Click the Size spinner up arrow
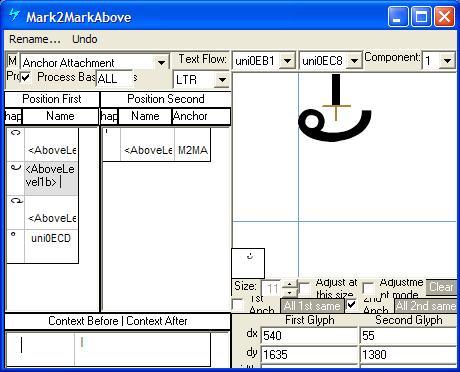This screenshot has height=372, width=460. point(289,284)
